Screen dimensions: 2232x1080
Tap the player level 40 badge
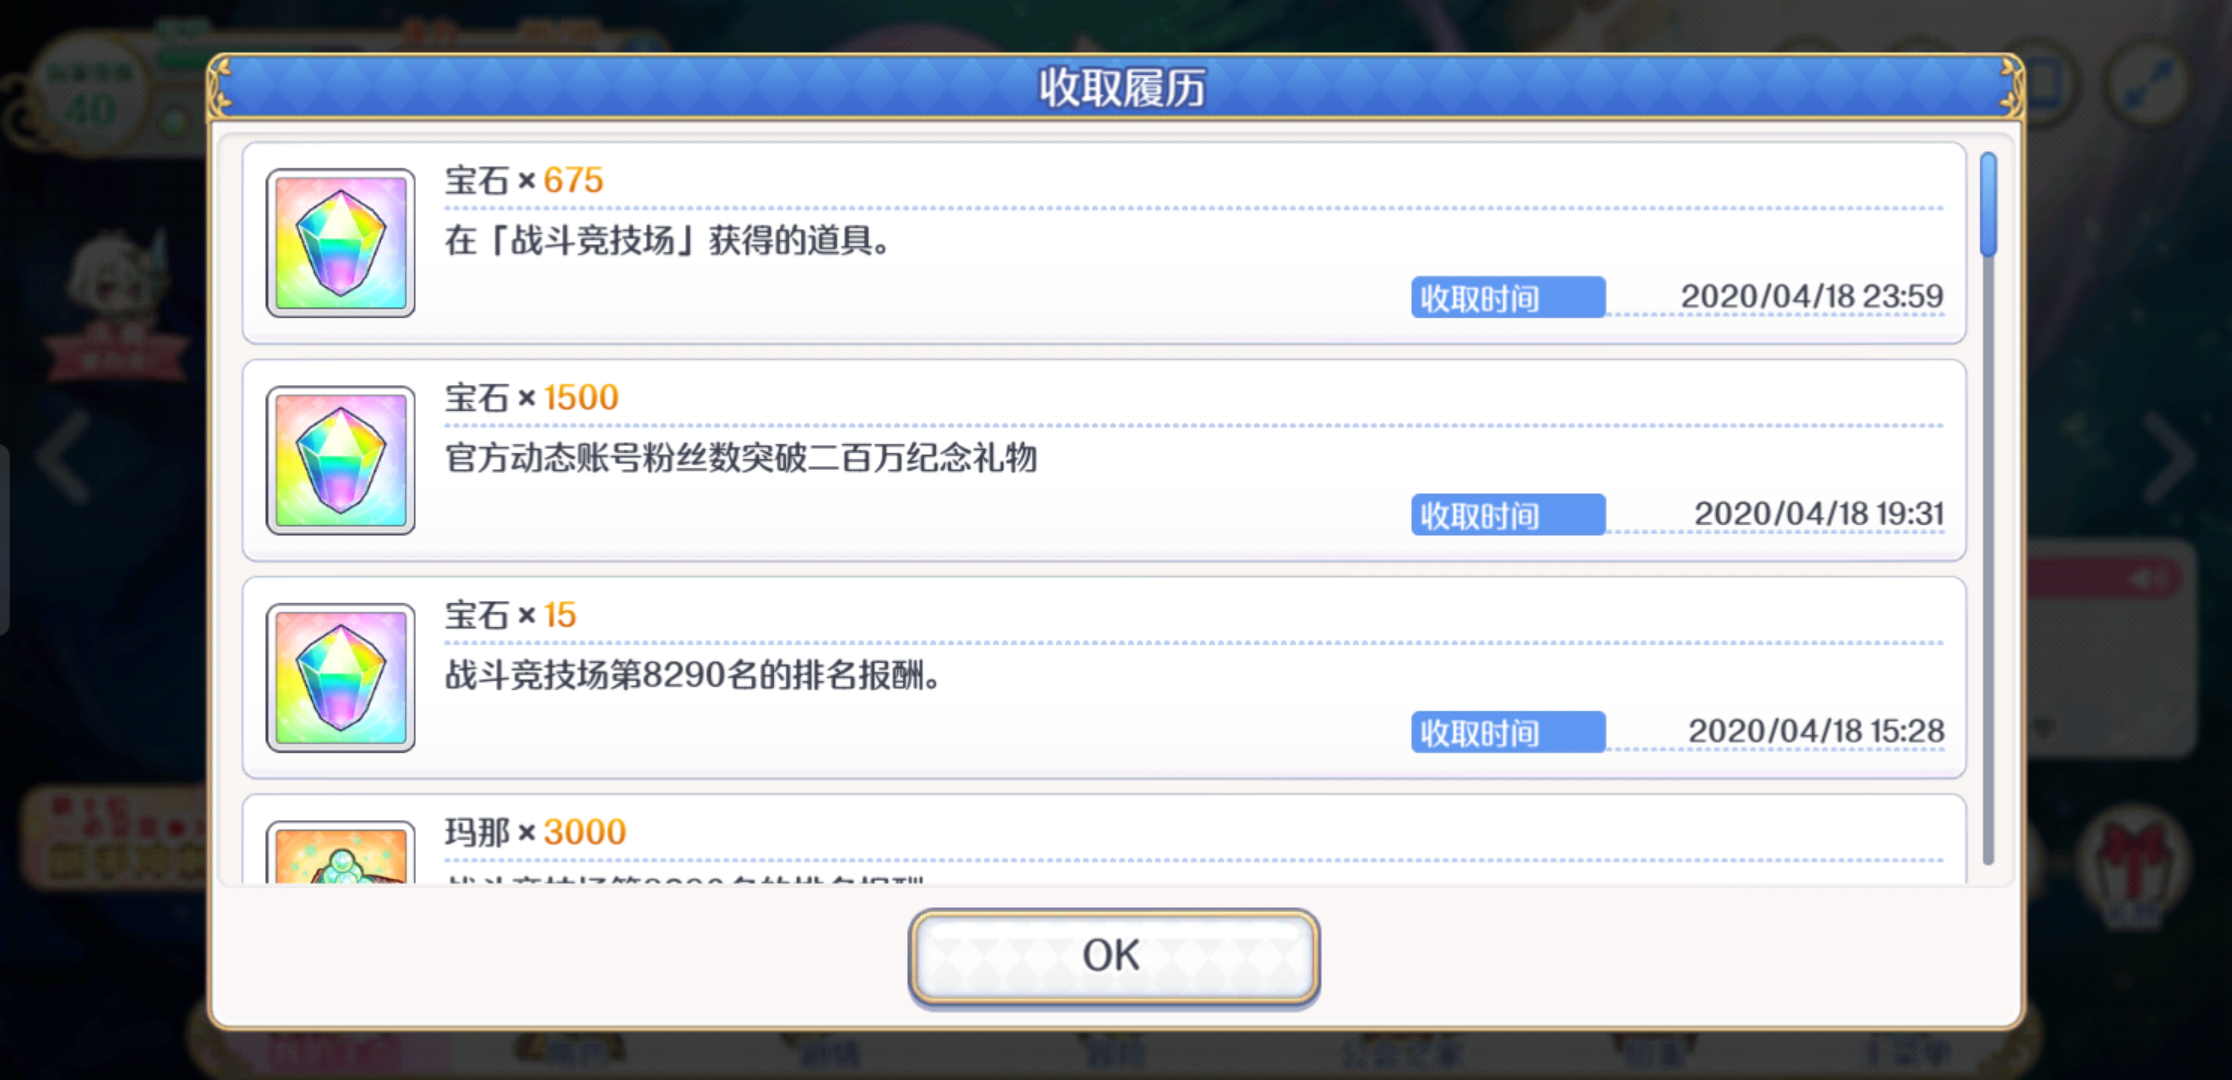(90, 95)
